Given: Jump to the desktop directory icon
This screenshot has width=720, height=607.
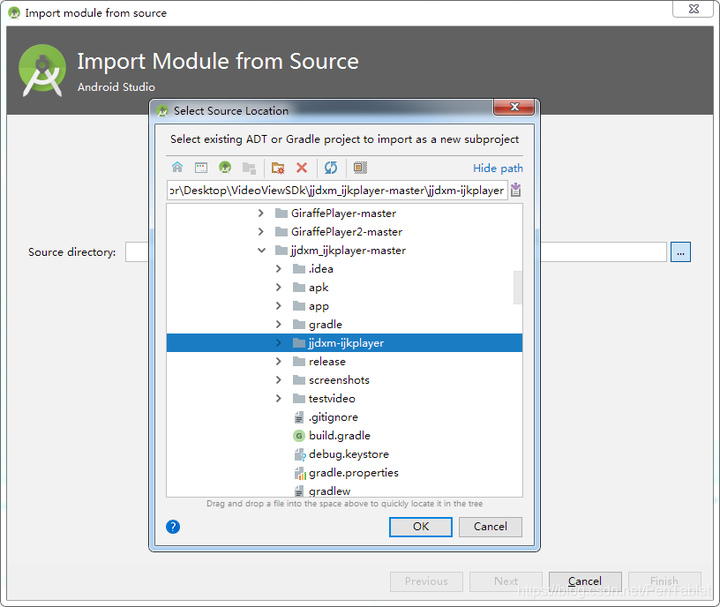Looking at the screenshot, I should (x=201, y=168).
